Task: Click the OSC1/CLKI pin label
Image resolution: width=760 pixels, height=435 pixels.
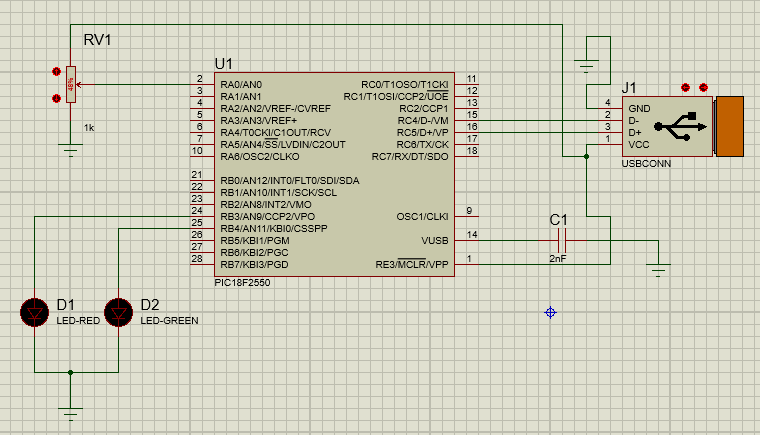Action: [x=422, y=217]
